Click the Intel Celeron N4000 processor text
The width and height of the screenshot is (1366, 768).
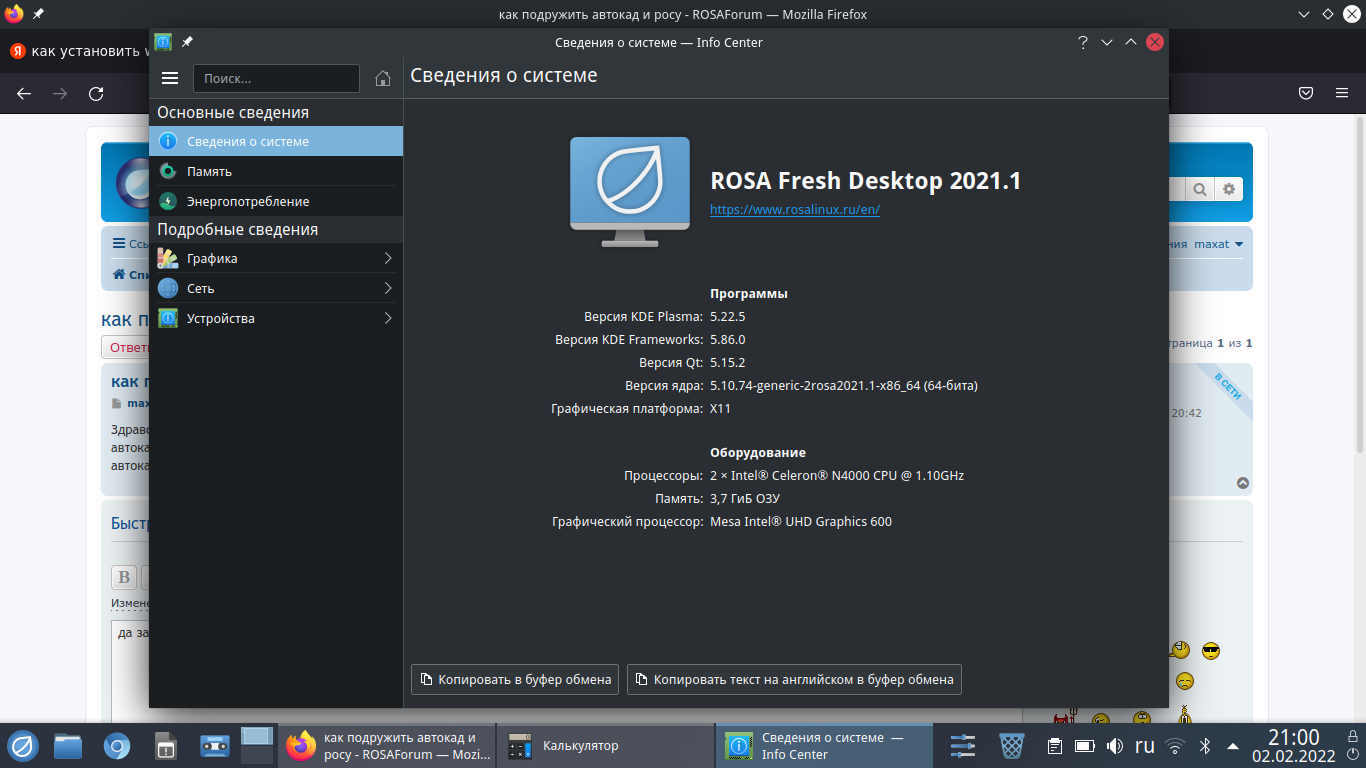point(837,476)
